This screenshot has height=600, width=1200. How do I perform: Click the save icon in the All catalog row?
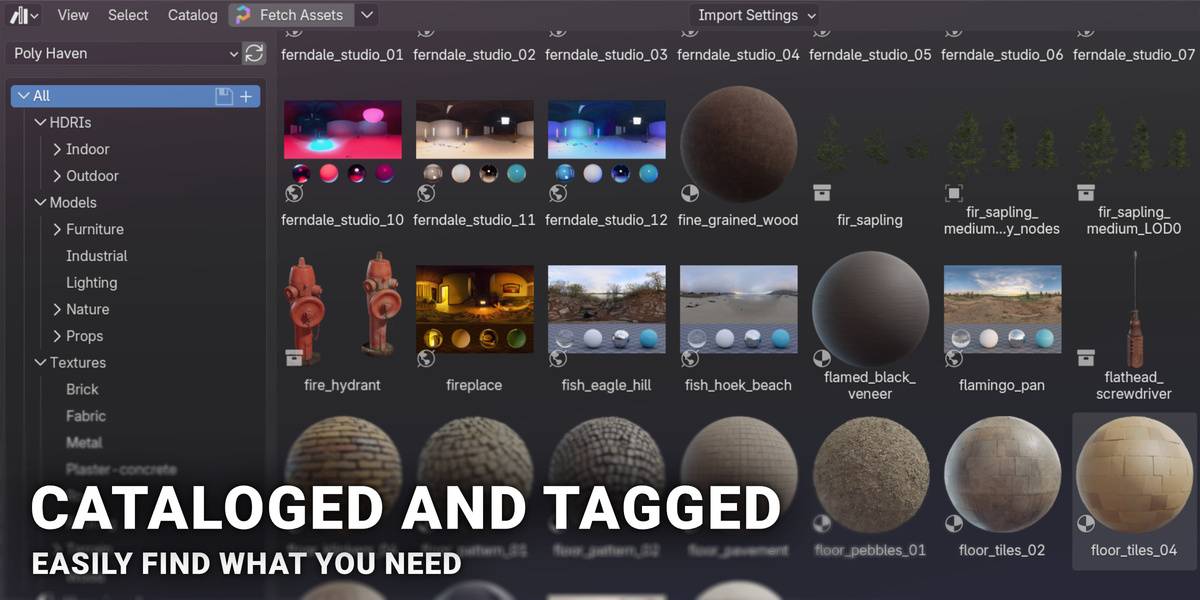[224, 96]
